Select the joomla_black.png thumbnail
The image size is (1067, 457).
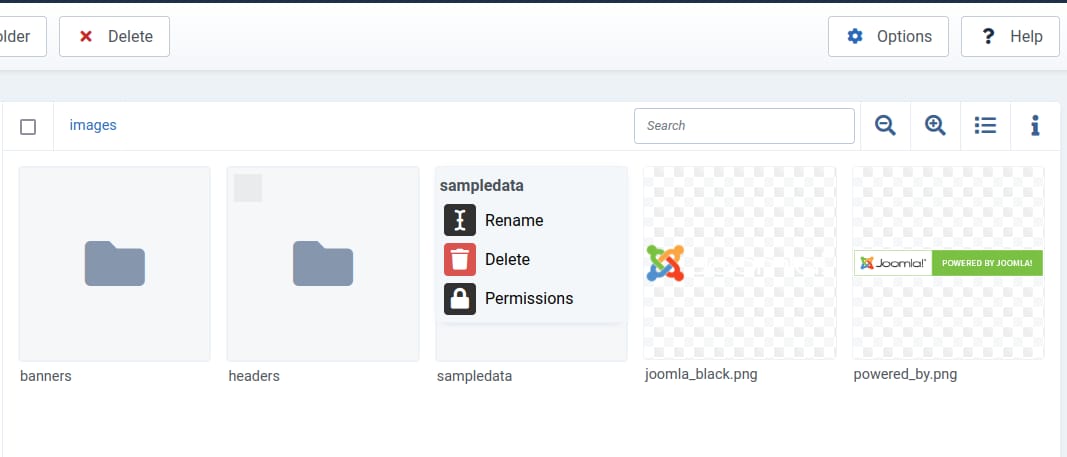(740, 263)
